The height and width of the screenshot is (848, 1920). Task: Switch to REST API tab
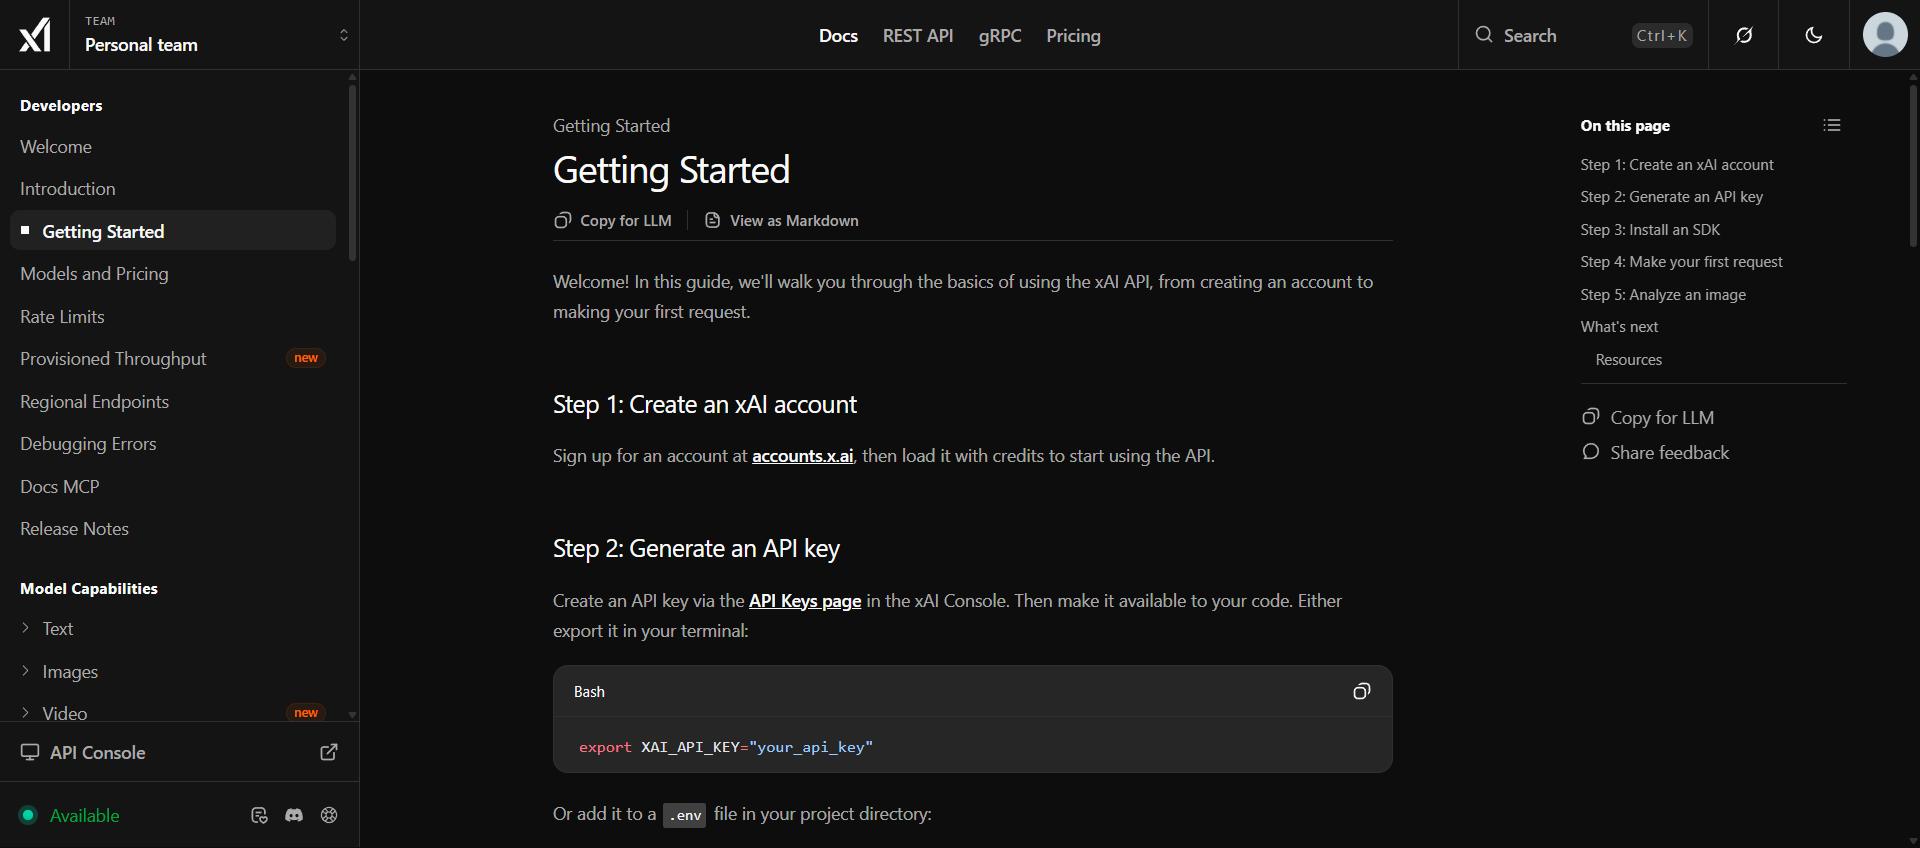tap(918, 36)
